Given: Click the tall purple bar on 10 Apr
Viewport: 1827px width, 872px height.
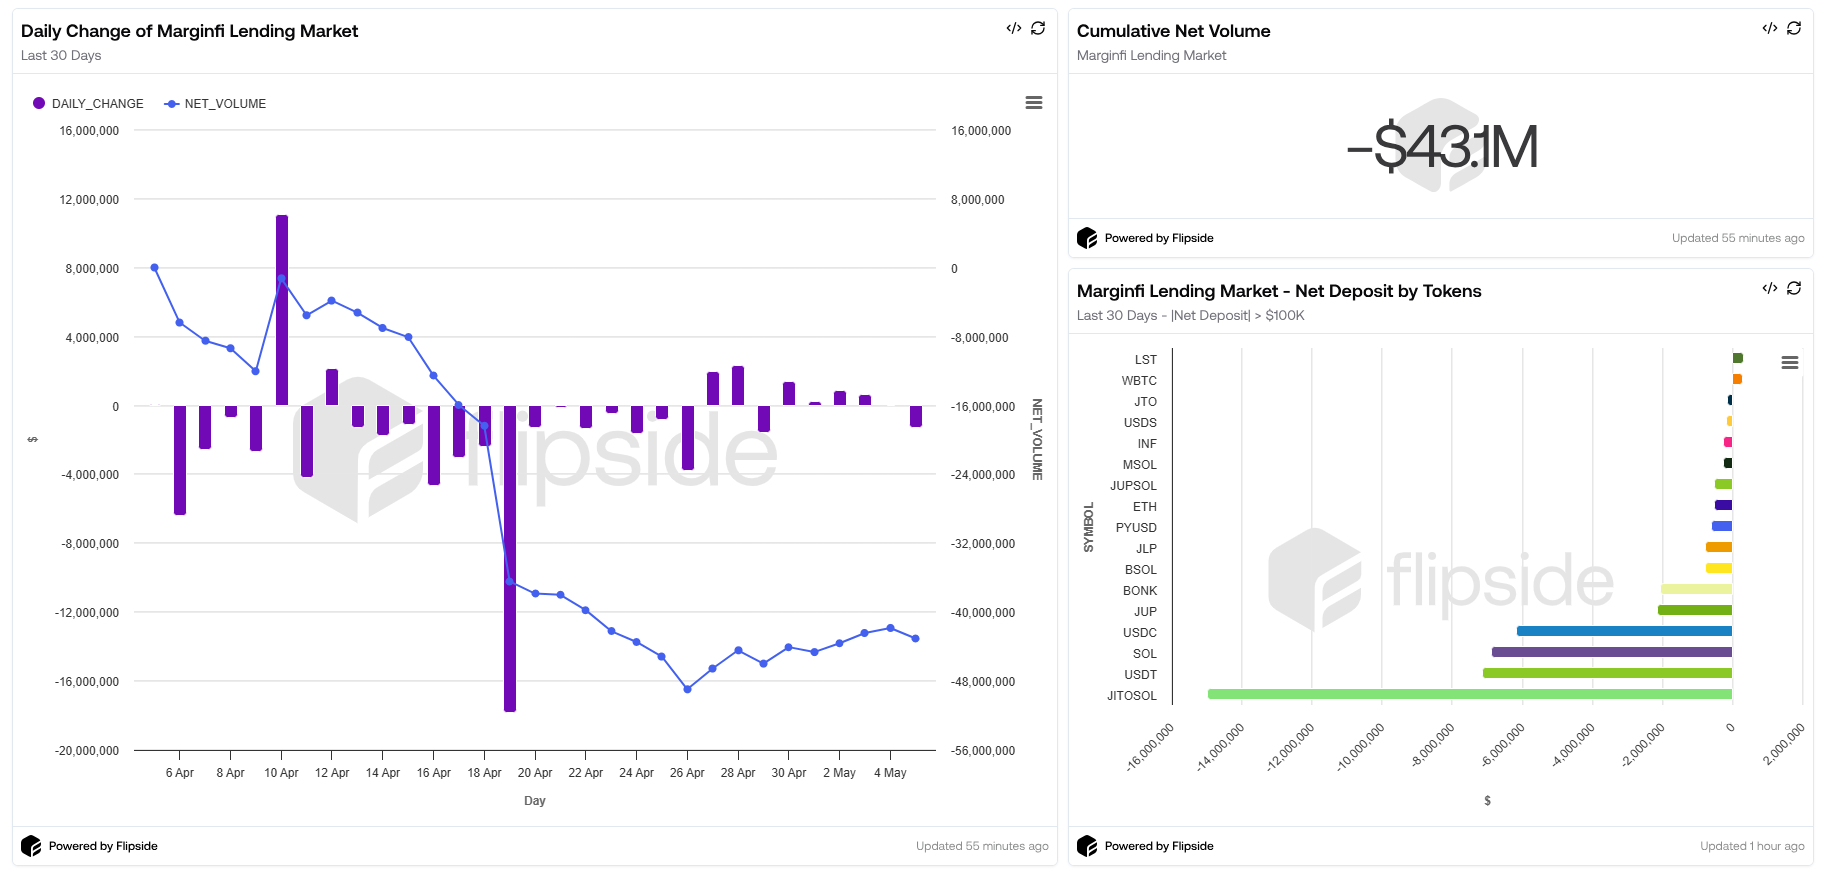Looking at the screenshot, I should click(282, 310).
